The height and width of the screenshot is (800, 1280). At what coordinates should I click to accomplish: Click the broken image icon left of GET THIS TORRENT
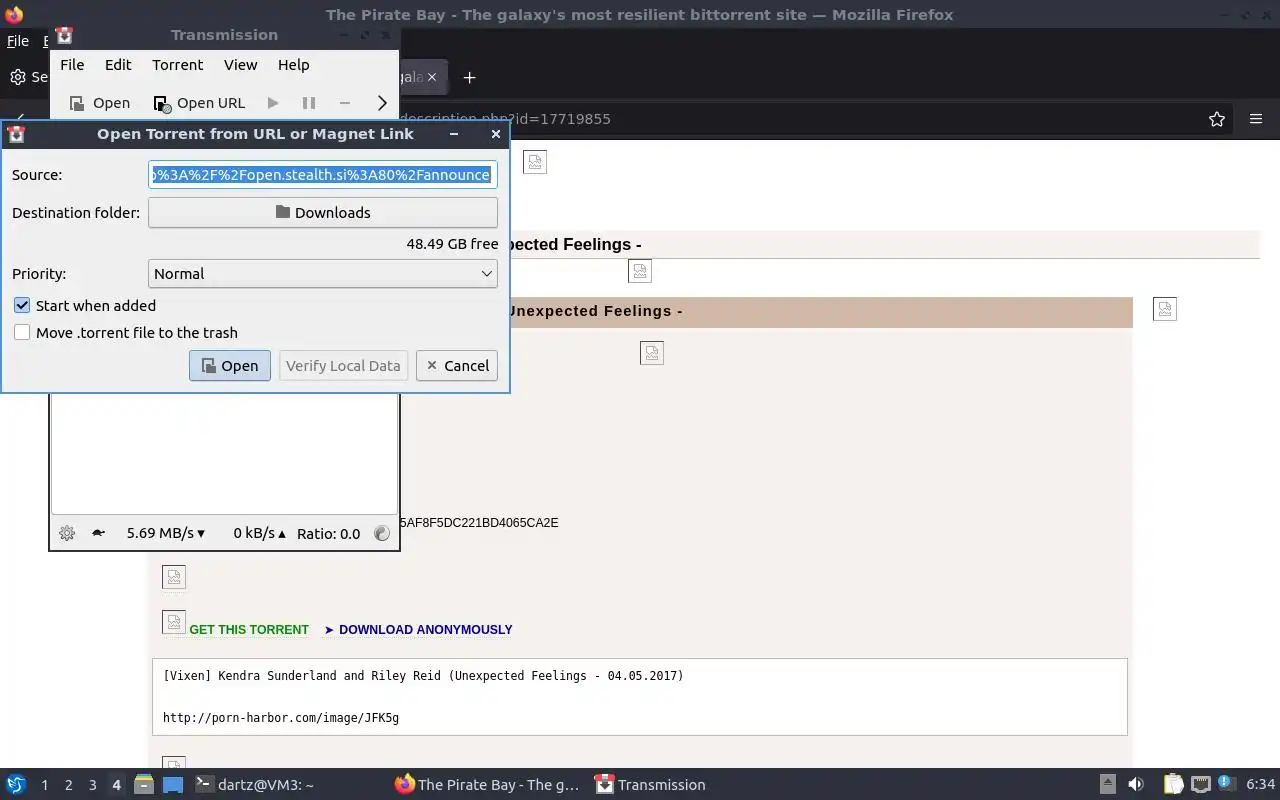point(174,621)
